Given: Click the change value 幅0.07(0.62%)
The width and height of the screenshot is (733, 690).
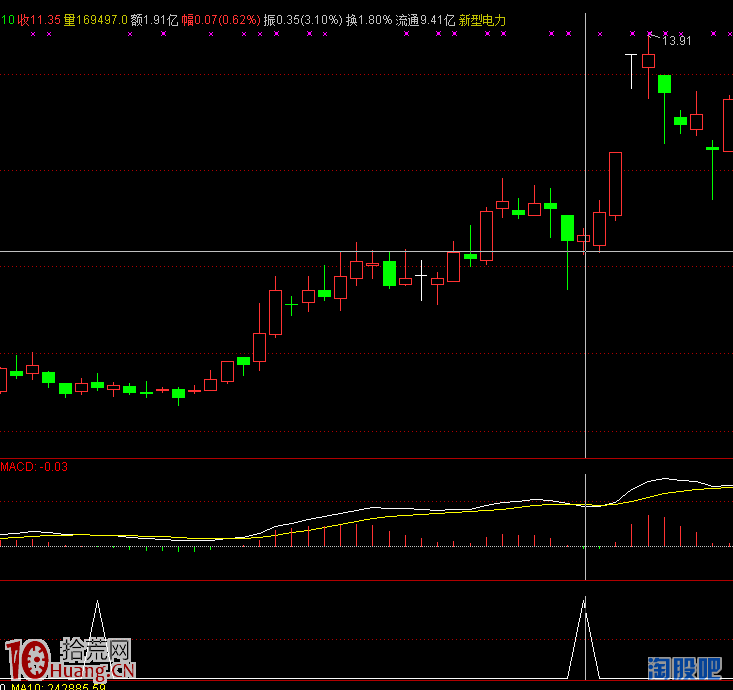Looking at the screenshot, I should (221, 20).
